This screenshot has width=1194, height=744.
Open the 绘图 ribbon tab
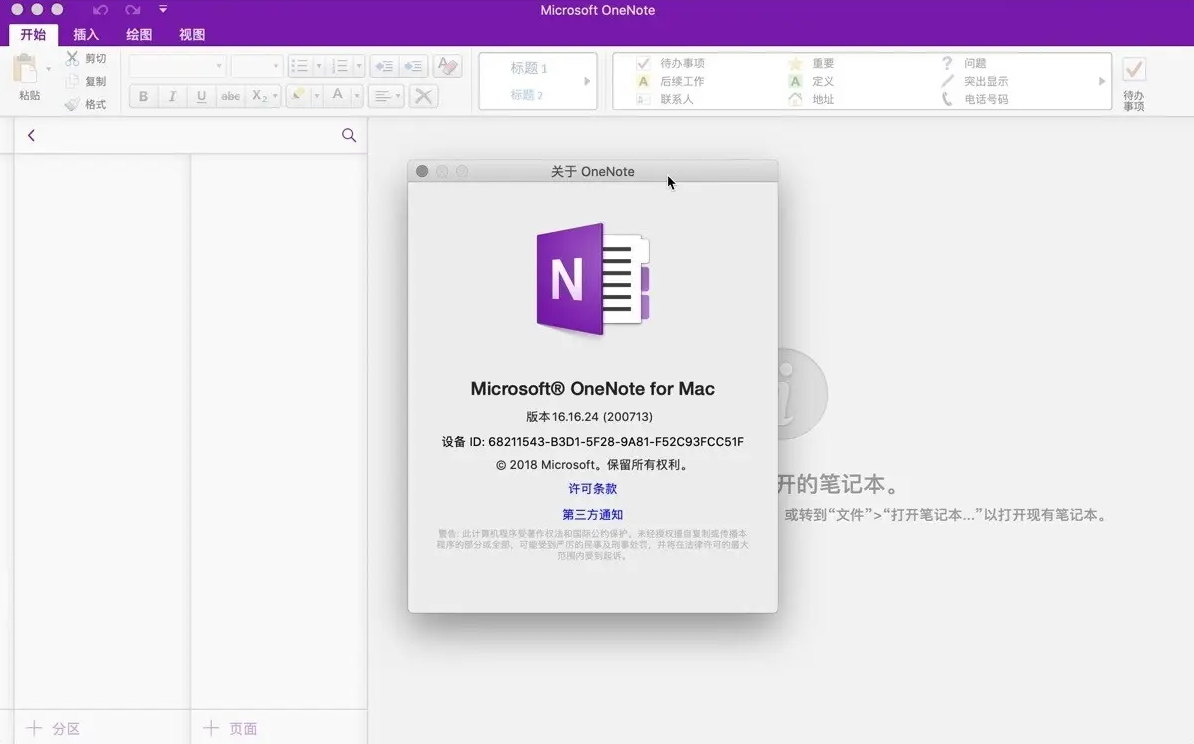tap(139, 34)
